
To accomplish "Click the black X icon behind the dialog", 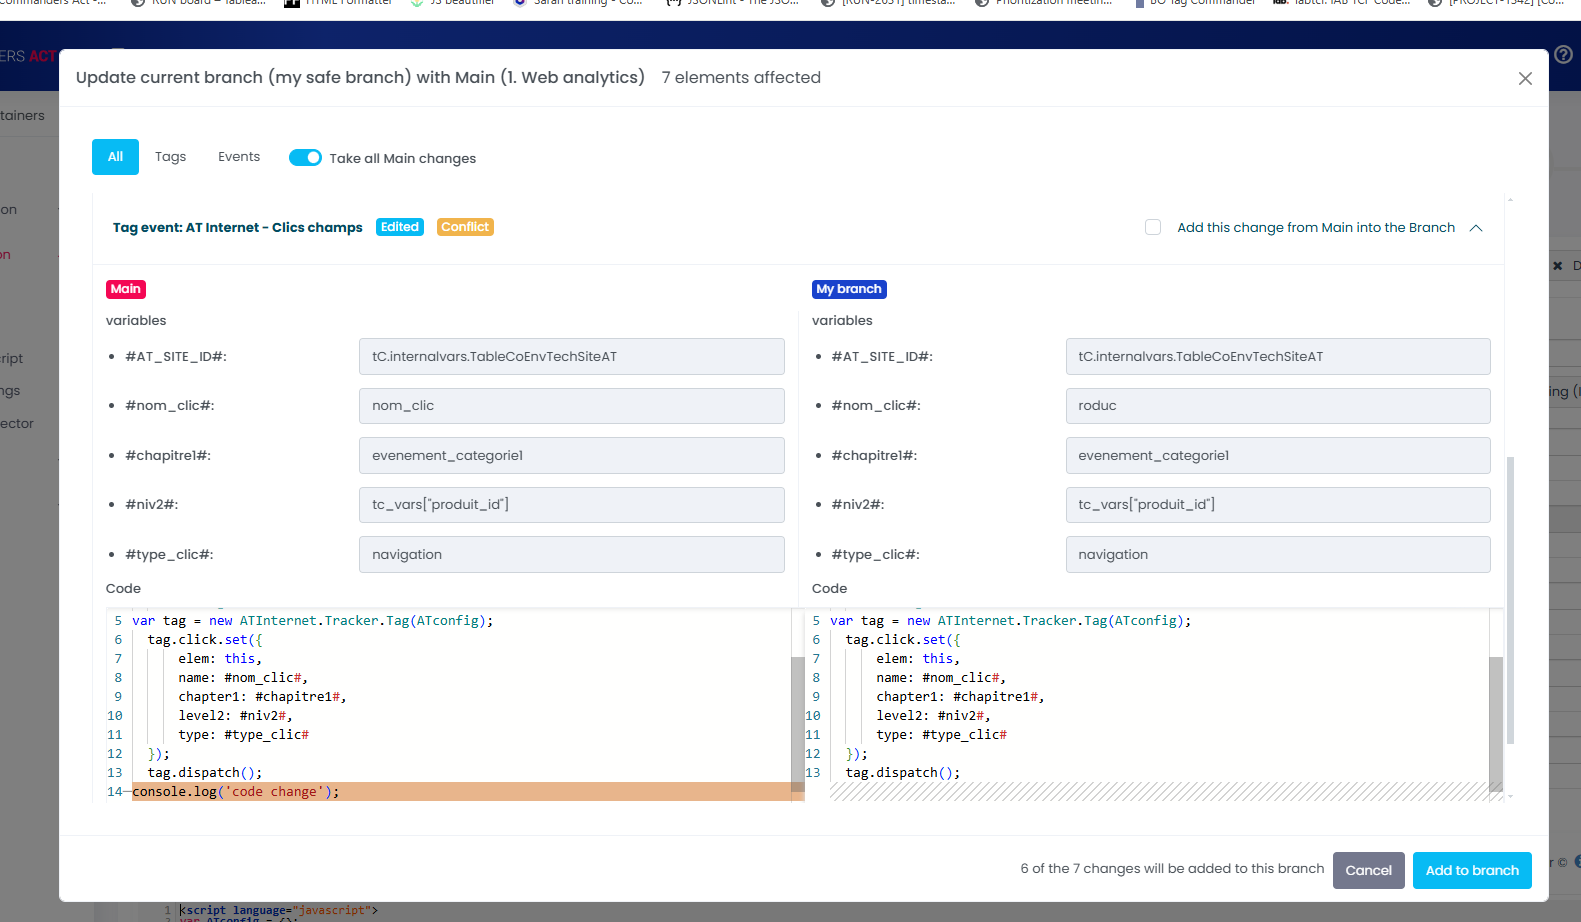I will [x=1557, y=266].
